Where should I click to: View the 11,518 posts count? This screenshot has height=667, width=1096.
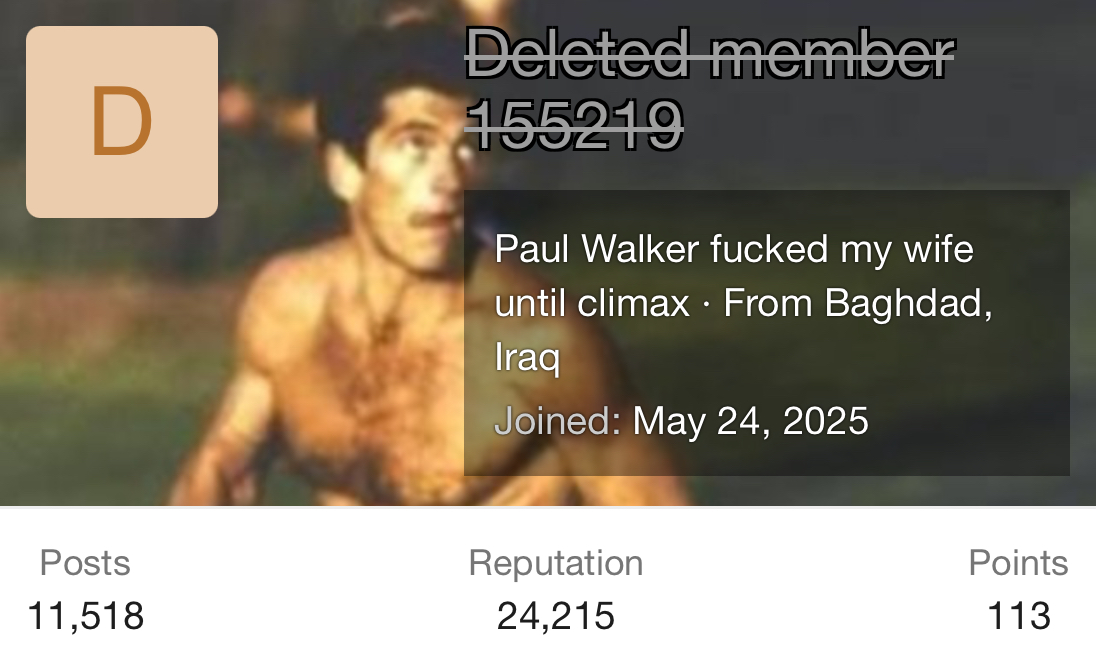(x=86, y=616)
